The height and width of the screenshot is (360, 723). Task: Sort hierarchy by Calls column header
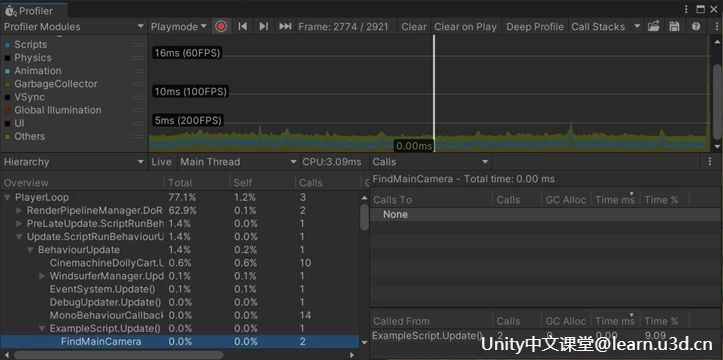pyautogui.click(x=328, y=183)
